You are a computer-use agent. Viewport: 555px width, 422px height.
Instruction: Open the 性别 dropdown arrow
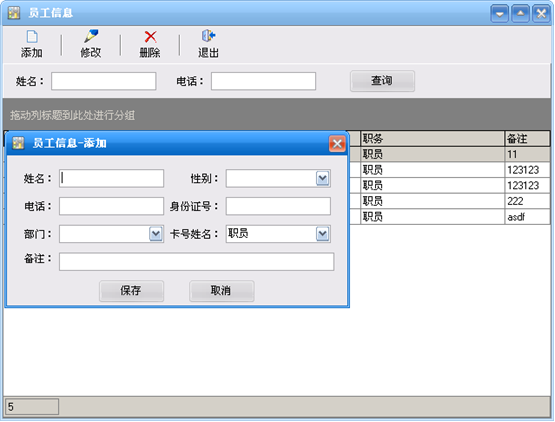point(322,178)
